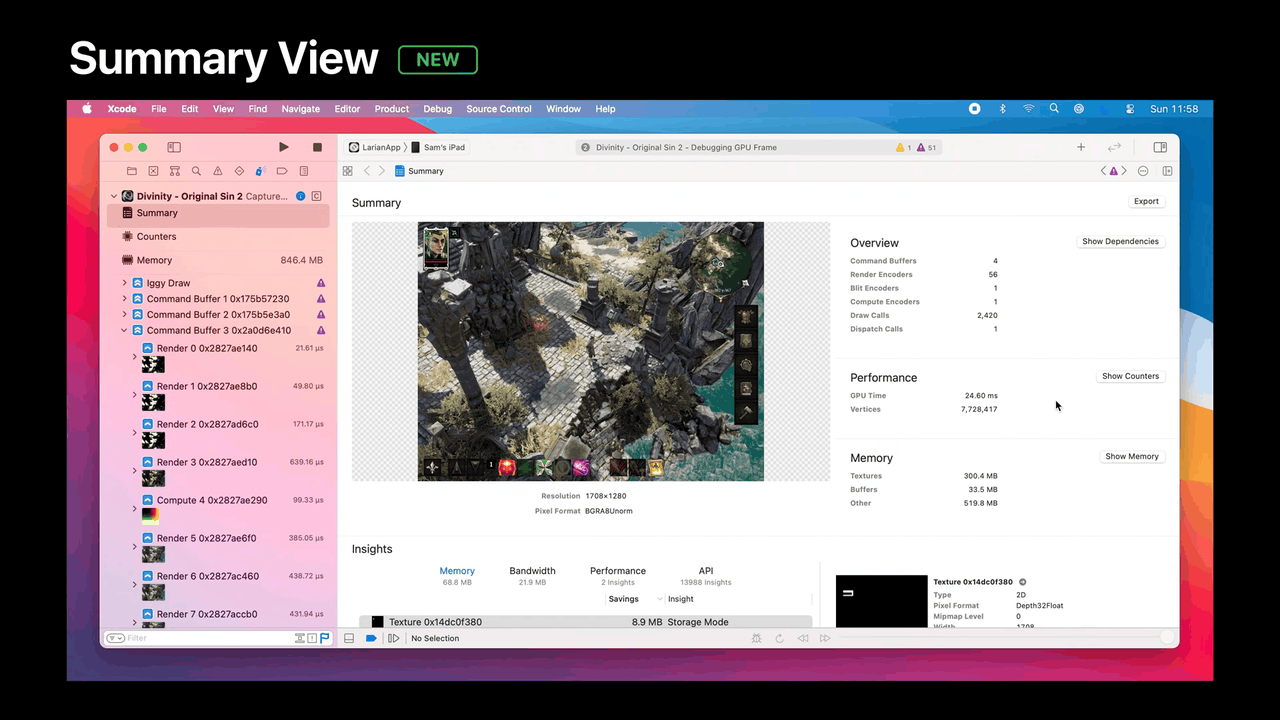The height and width of the screenshot is (720, 1280).
Task: Click the code review arrows icon
Action: point(1114,147)
